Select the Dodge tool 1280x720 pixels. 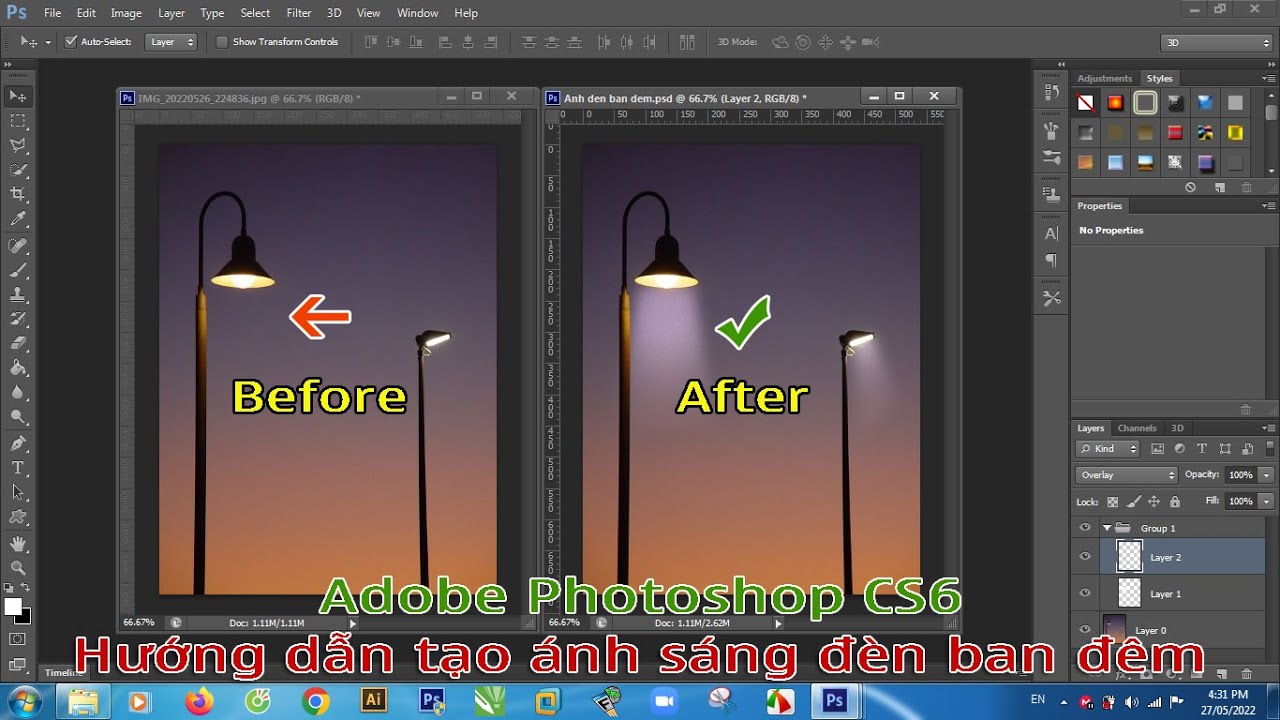click(18, 418)
